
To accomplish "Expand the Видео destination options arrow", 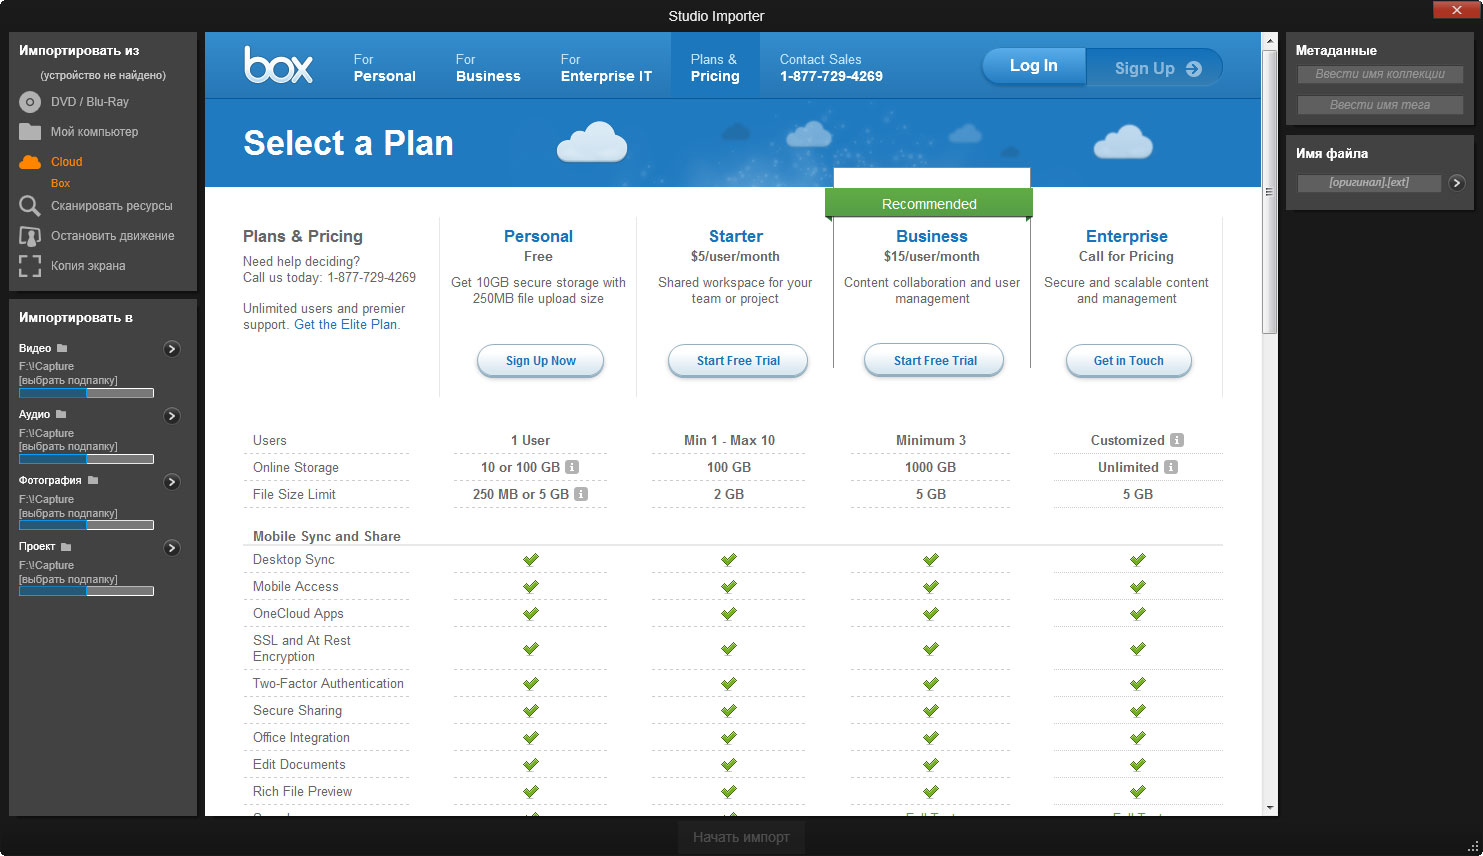I will click(172, 349).
